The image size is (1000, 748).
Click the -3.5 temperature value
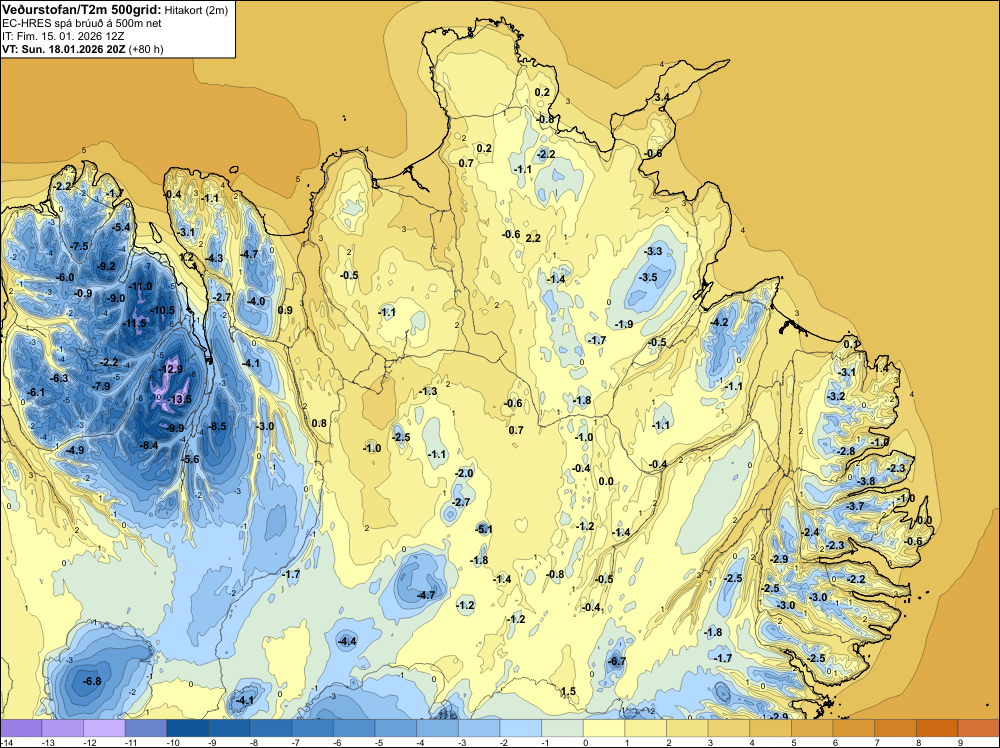[648, 277]
